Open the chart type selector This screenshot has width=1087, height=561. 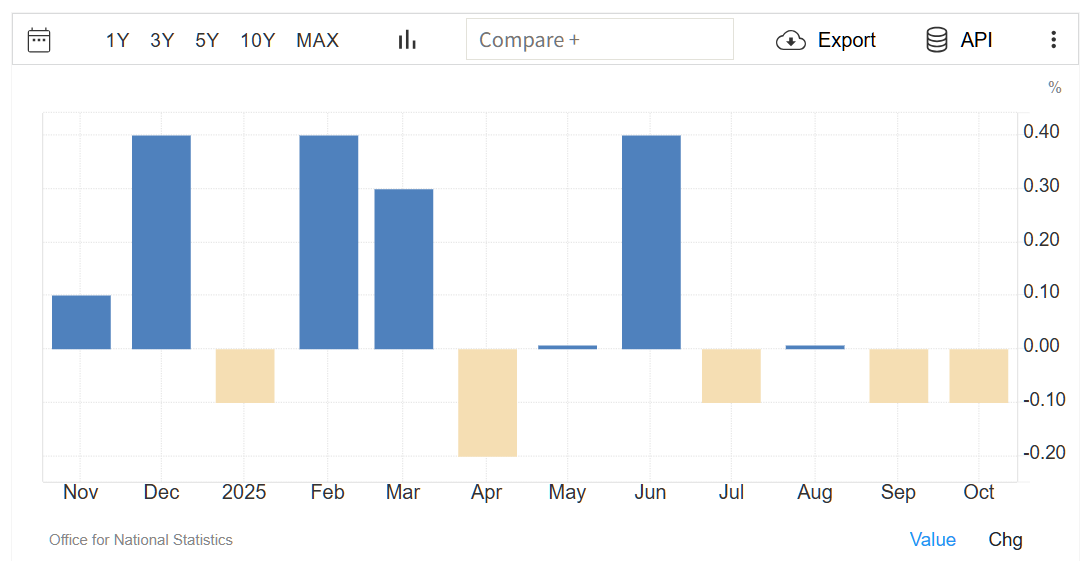pyautogui.click(x=407, y=40)
